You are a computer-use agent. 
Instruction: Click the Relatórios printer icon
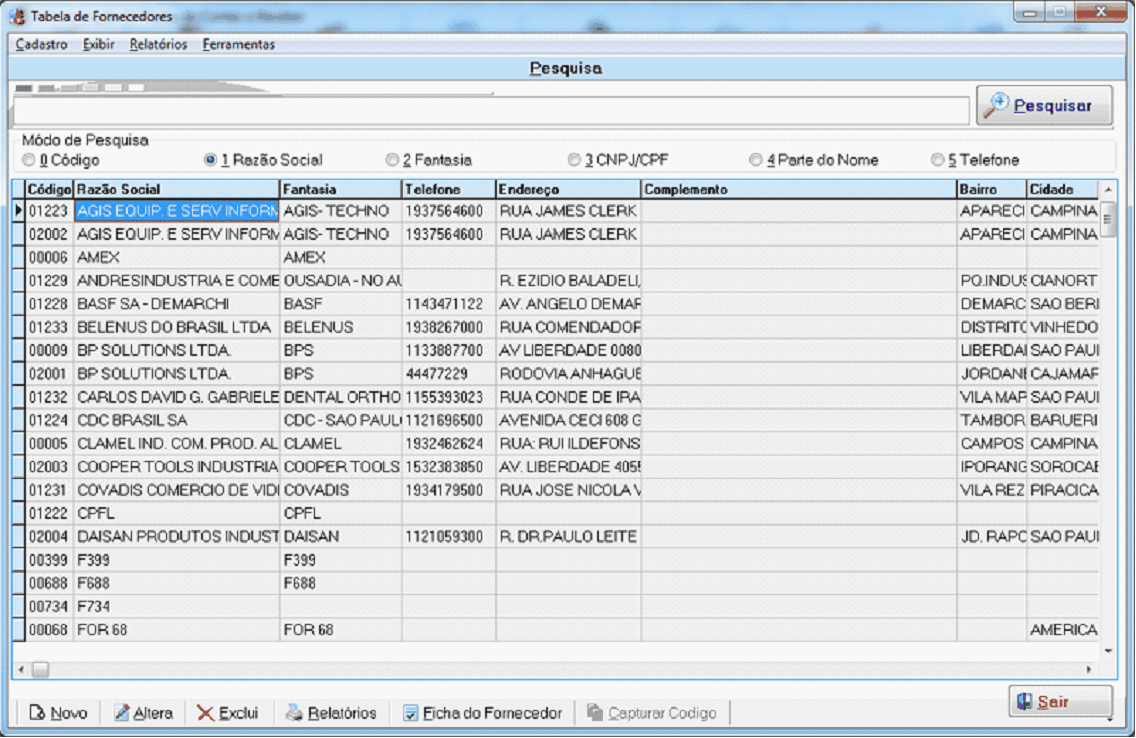(x=294, y=713)
